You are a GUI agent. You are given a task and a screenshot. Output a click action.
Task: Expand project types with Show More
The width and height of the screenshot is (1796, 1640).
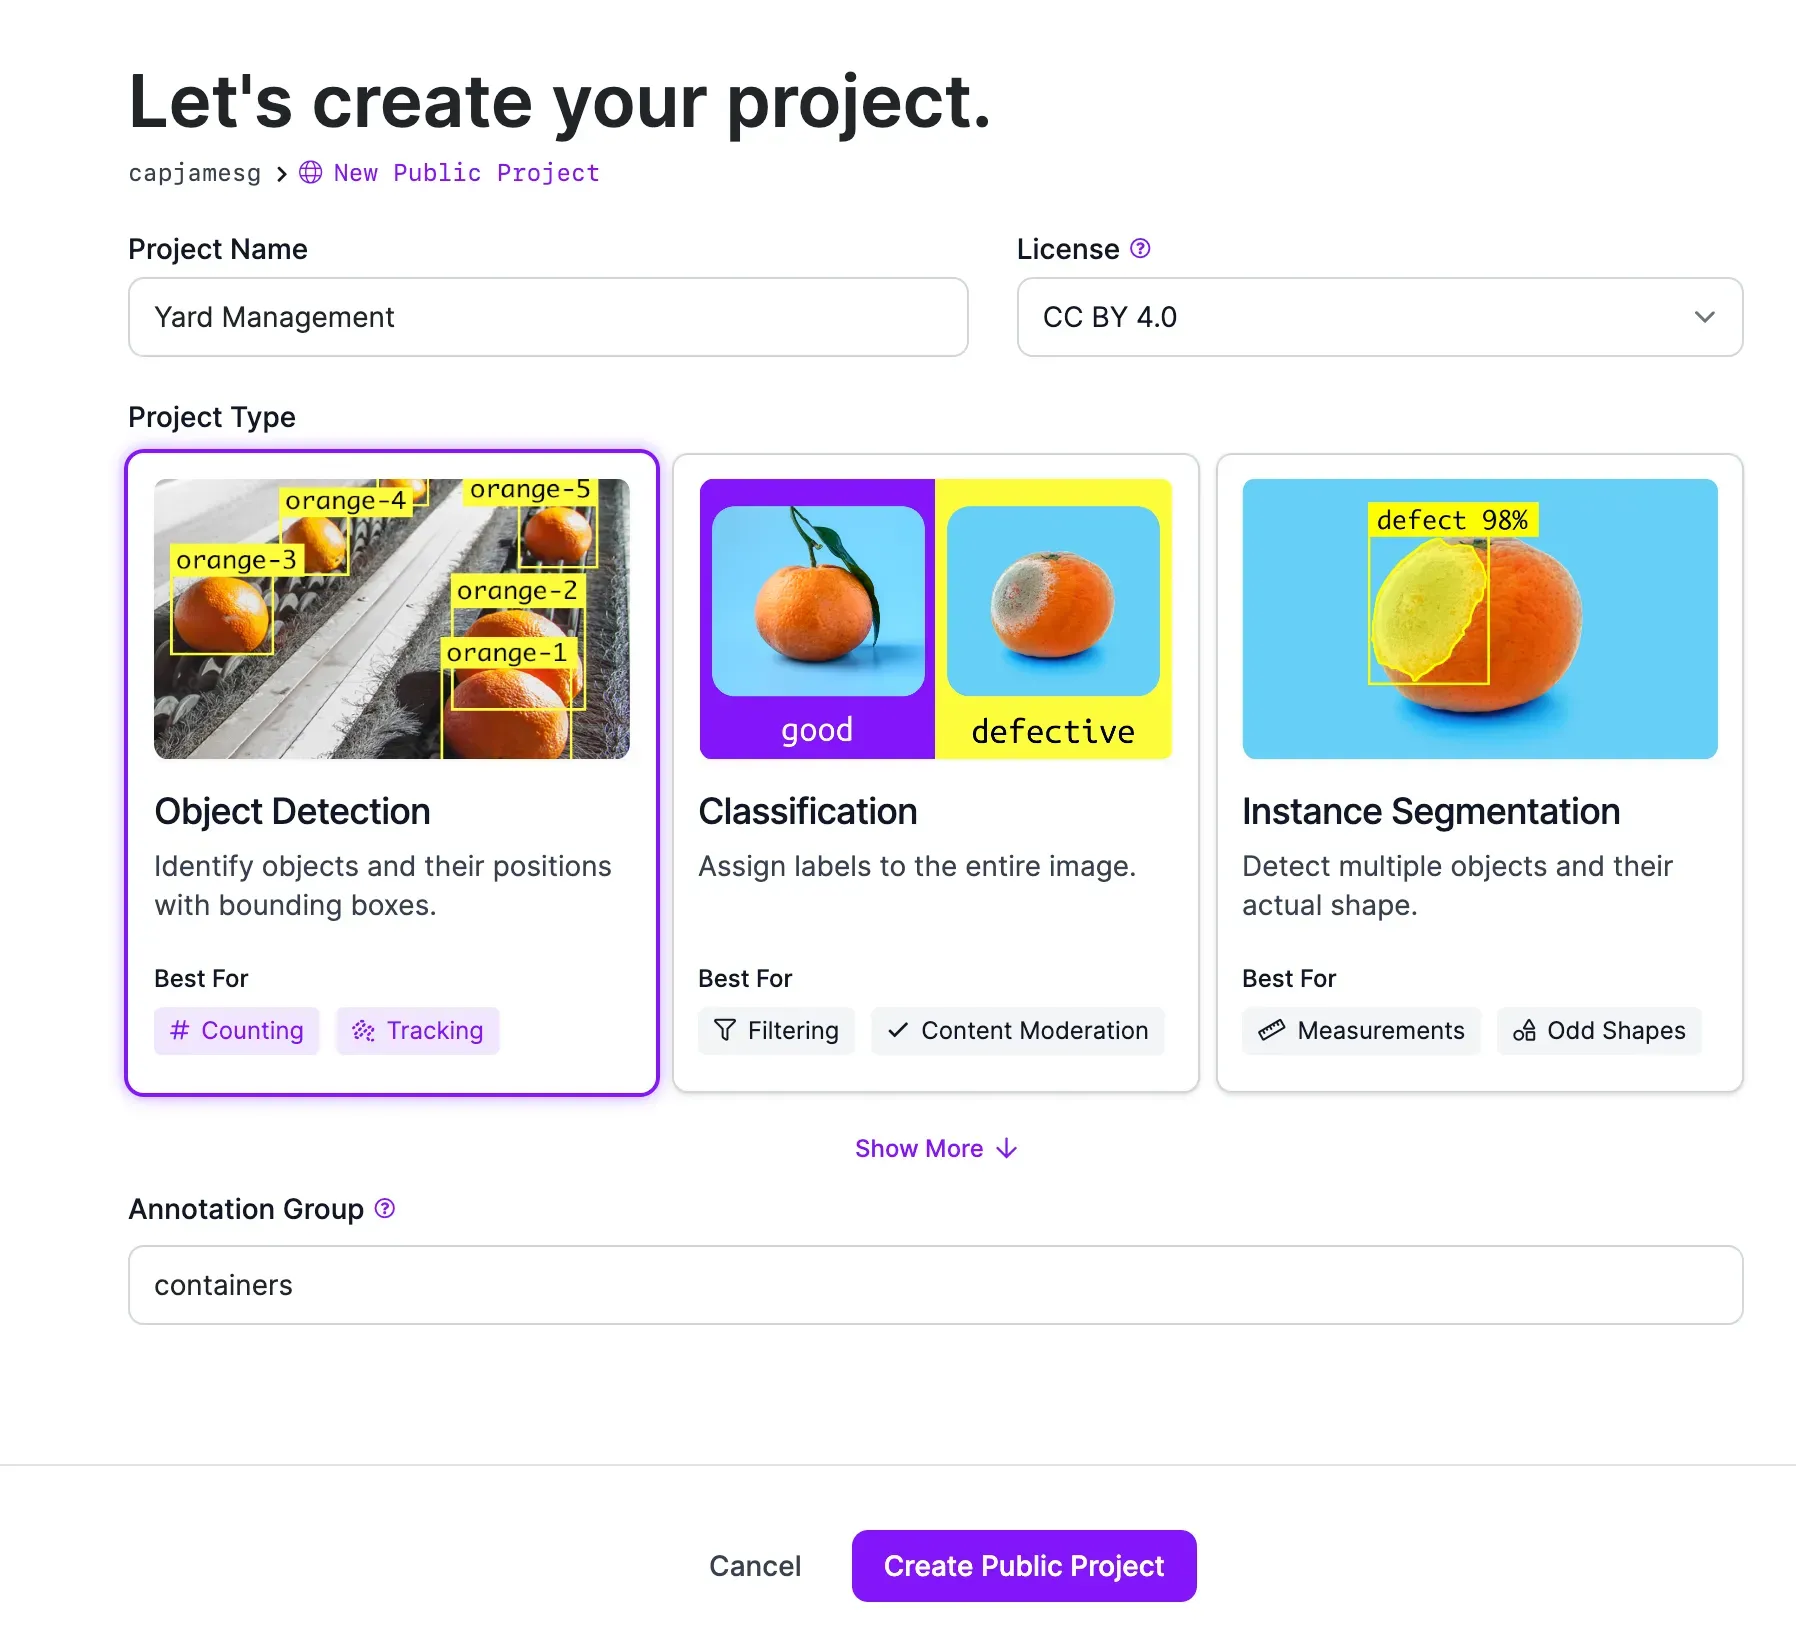point(935,1148)
